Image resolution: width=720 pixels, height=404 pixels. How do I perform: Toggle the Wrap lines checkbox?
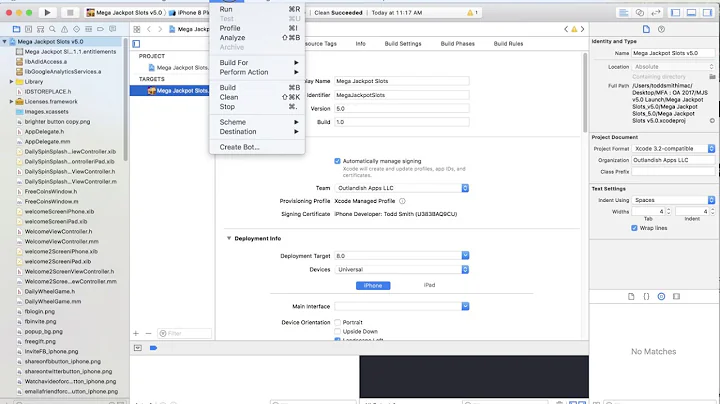coord(633,227)
